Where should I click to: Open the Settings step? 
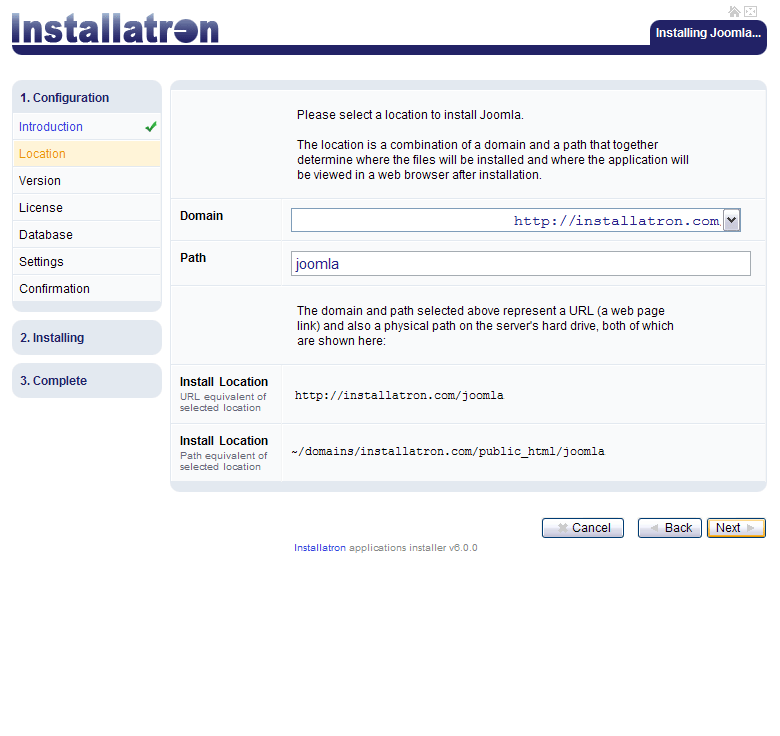87,262
